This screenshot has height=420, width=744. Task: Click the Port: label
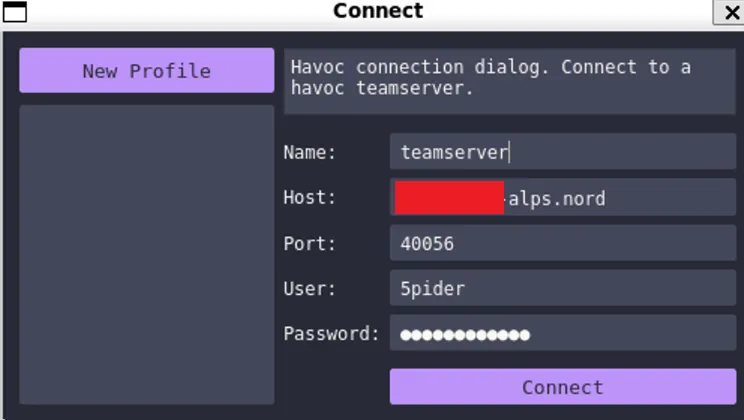309,243
